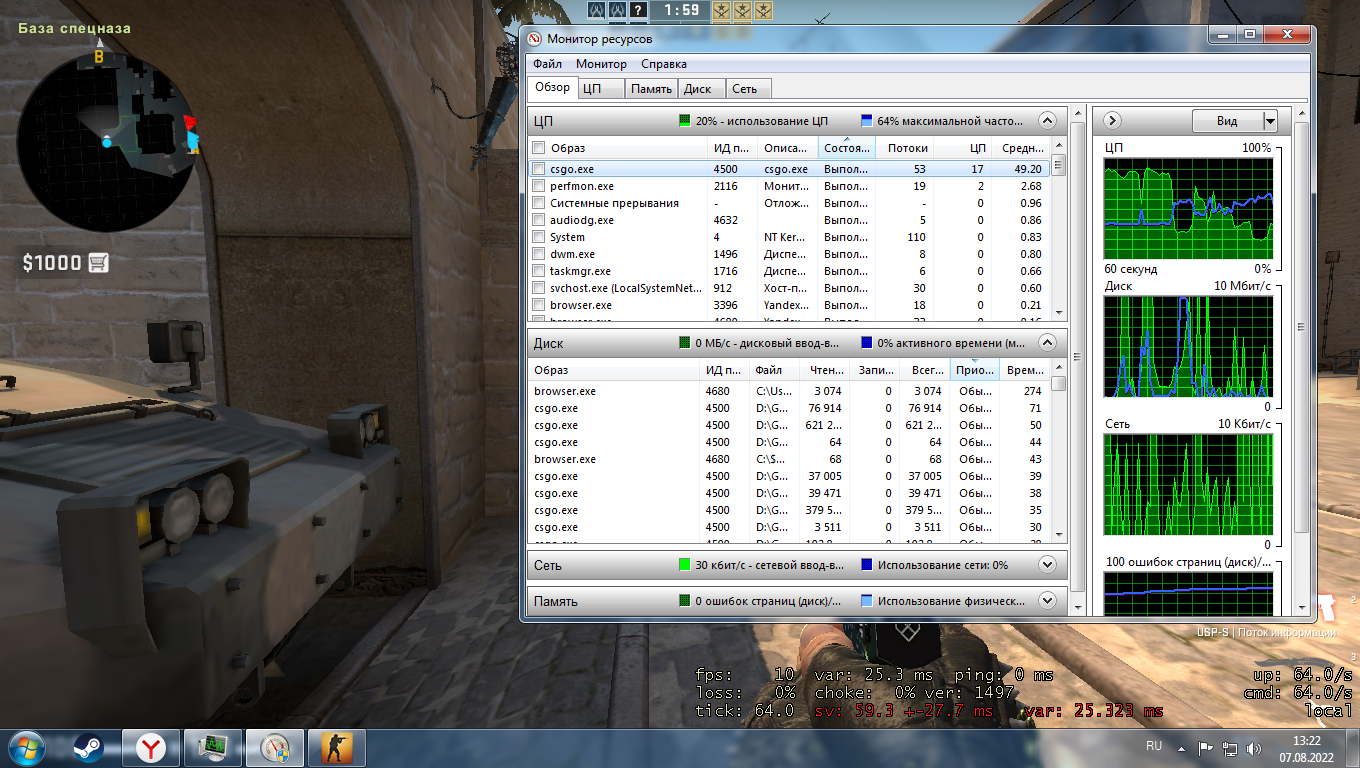The image size is (1360, 768).
Task: Open the Монитор menu
Action: [x=601, y=64]
